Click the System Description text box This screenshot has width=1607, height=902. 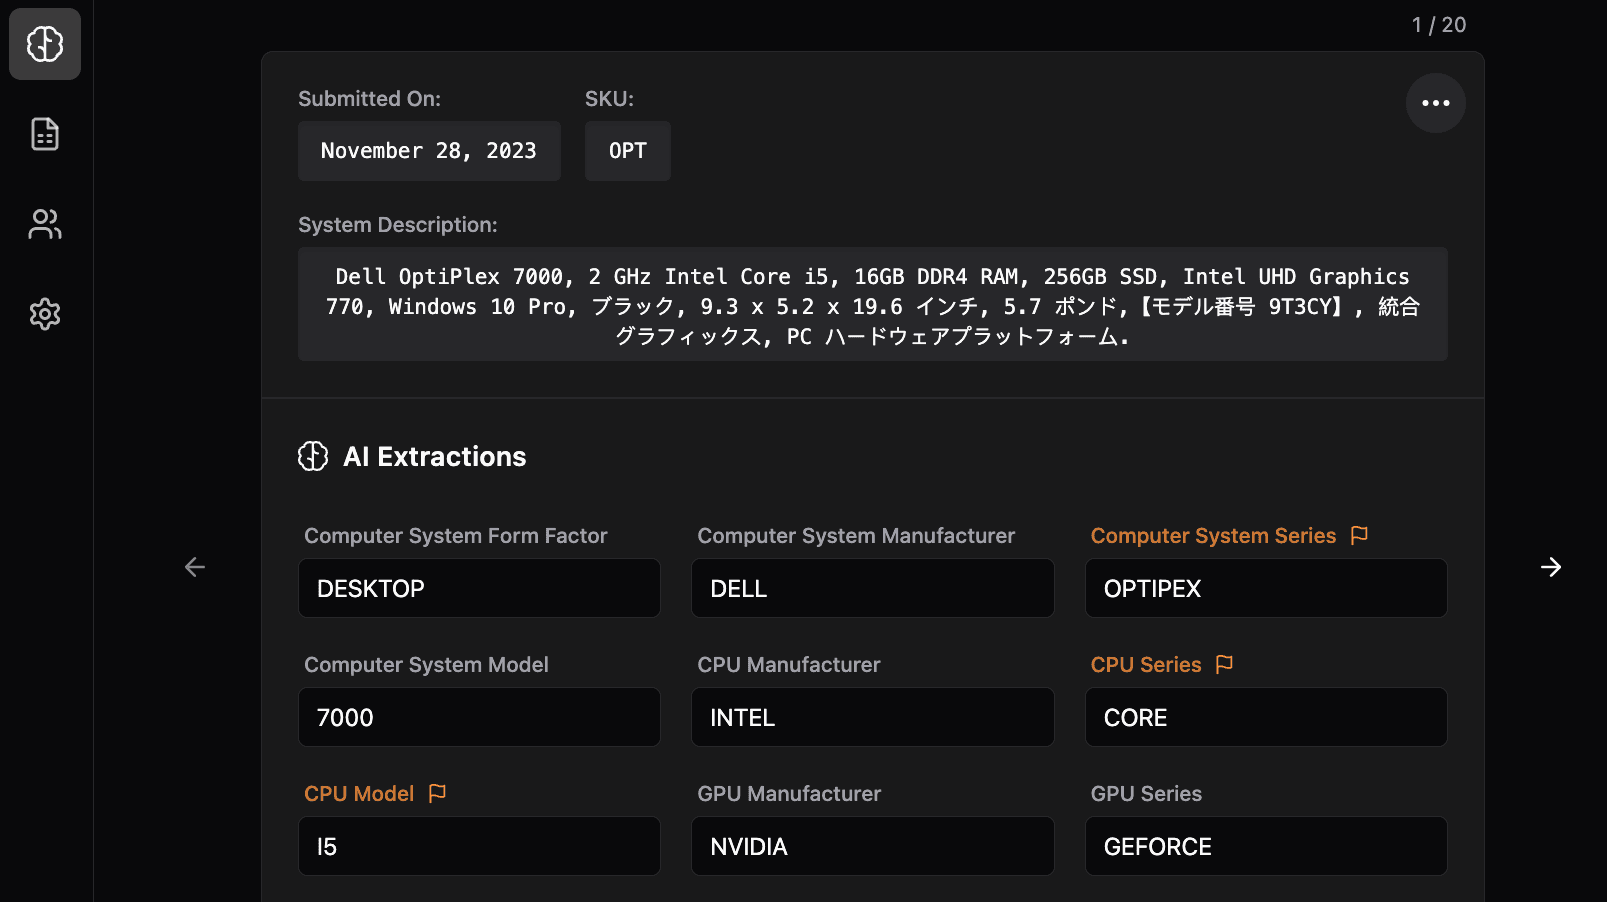pos(873,304)
